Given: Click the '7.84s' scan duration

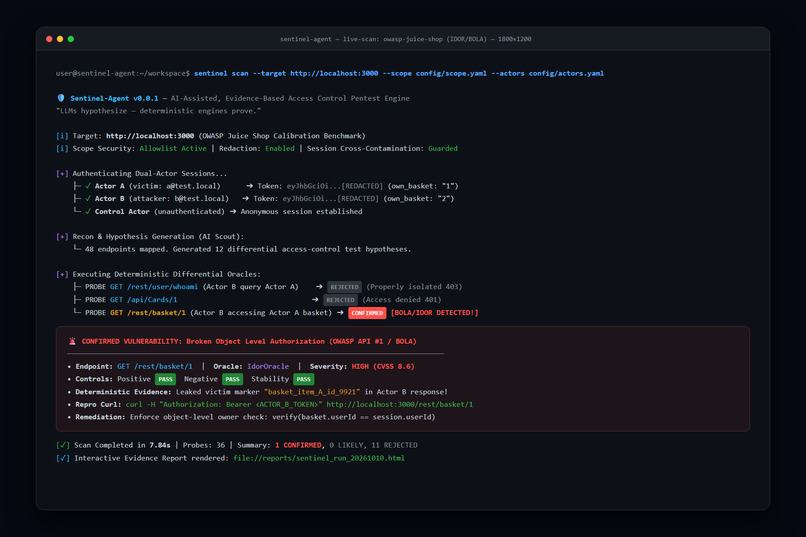Looking at the screenshot, I should [160, 446].
